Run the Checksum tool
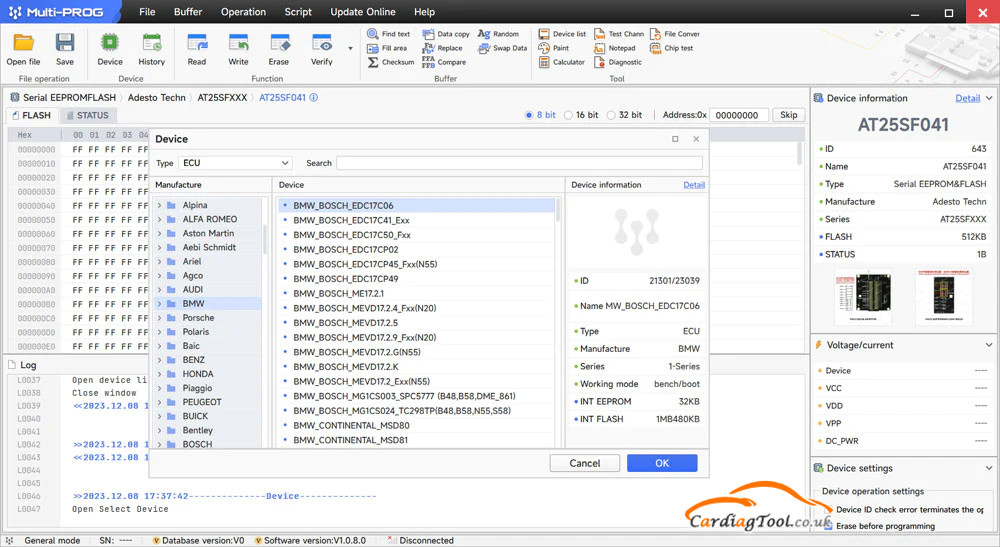 coord(390,62)
